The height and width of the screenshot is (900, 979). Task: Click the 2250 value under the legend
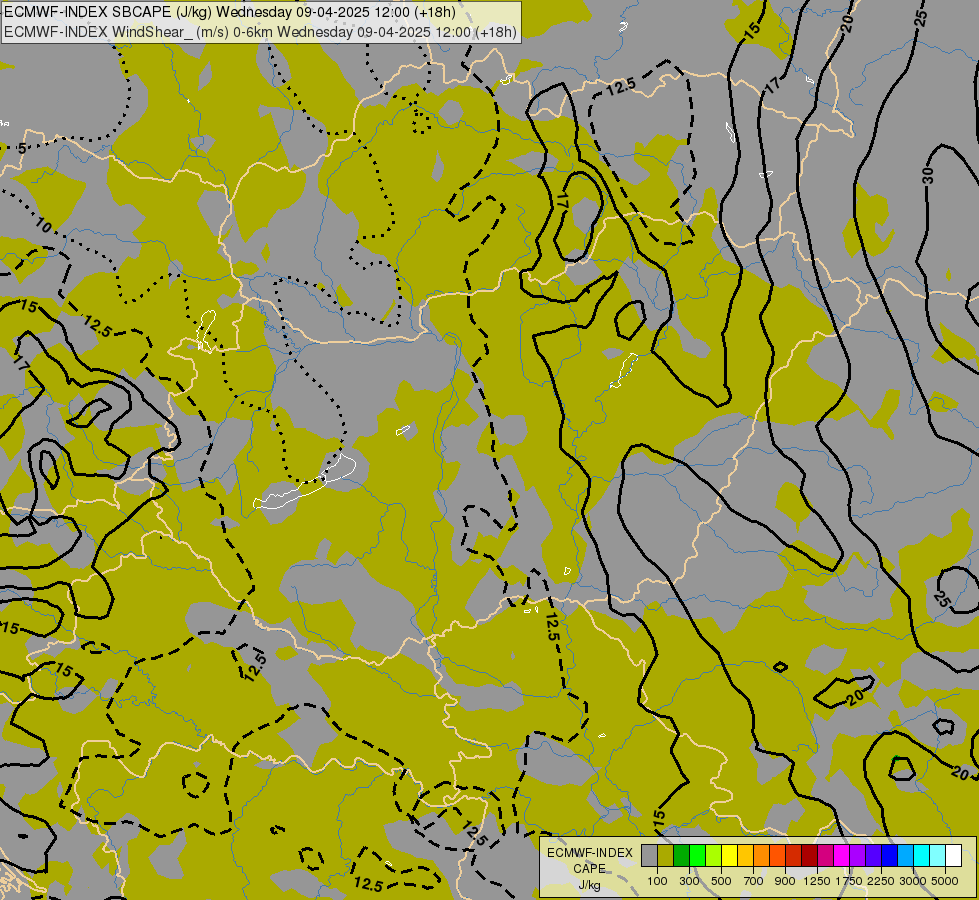[881, 881]
